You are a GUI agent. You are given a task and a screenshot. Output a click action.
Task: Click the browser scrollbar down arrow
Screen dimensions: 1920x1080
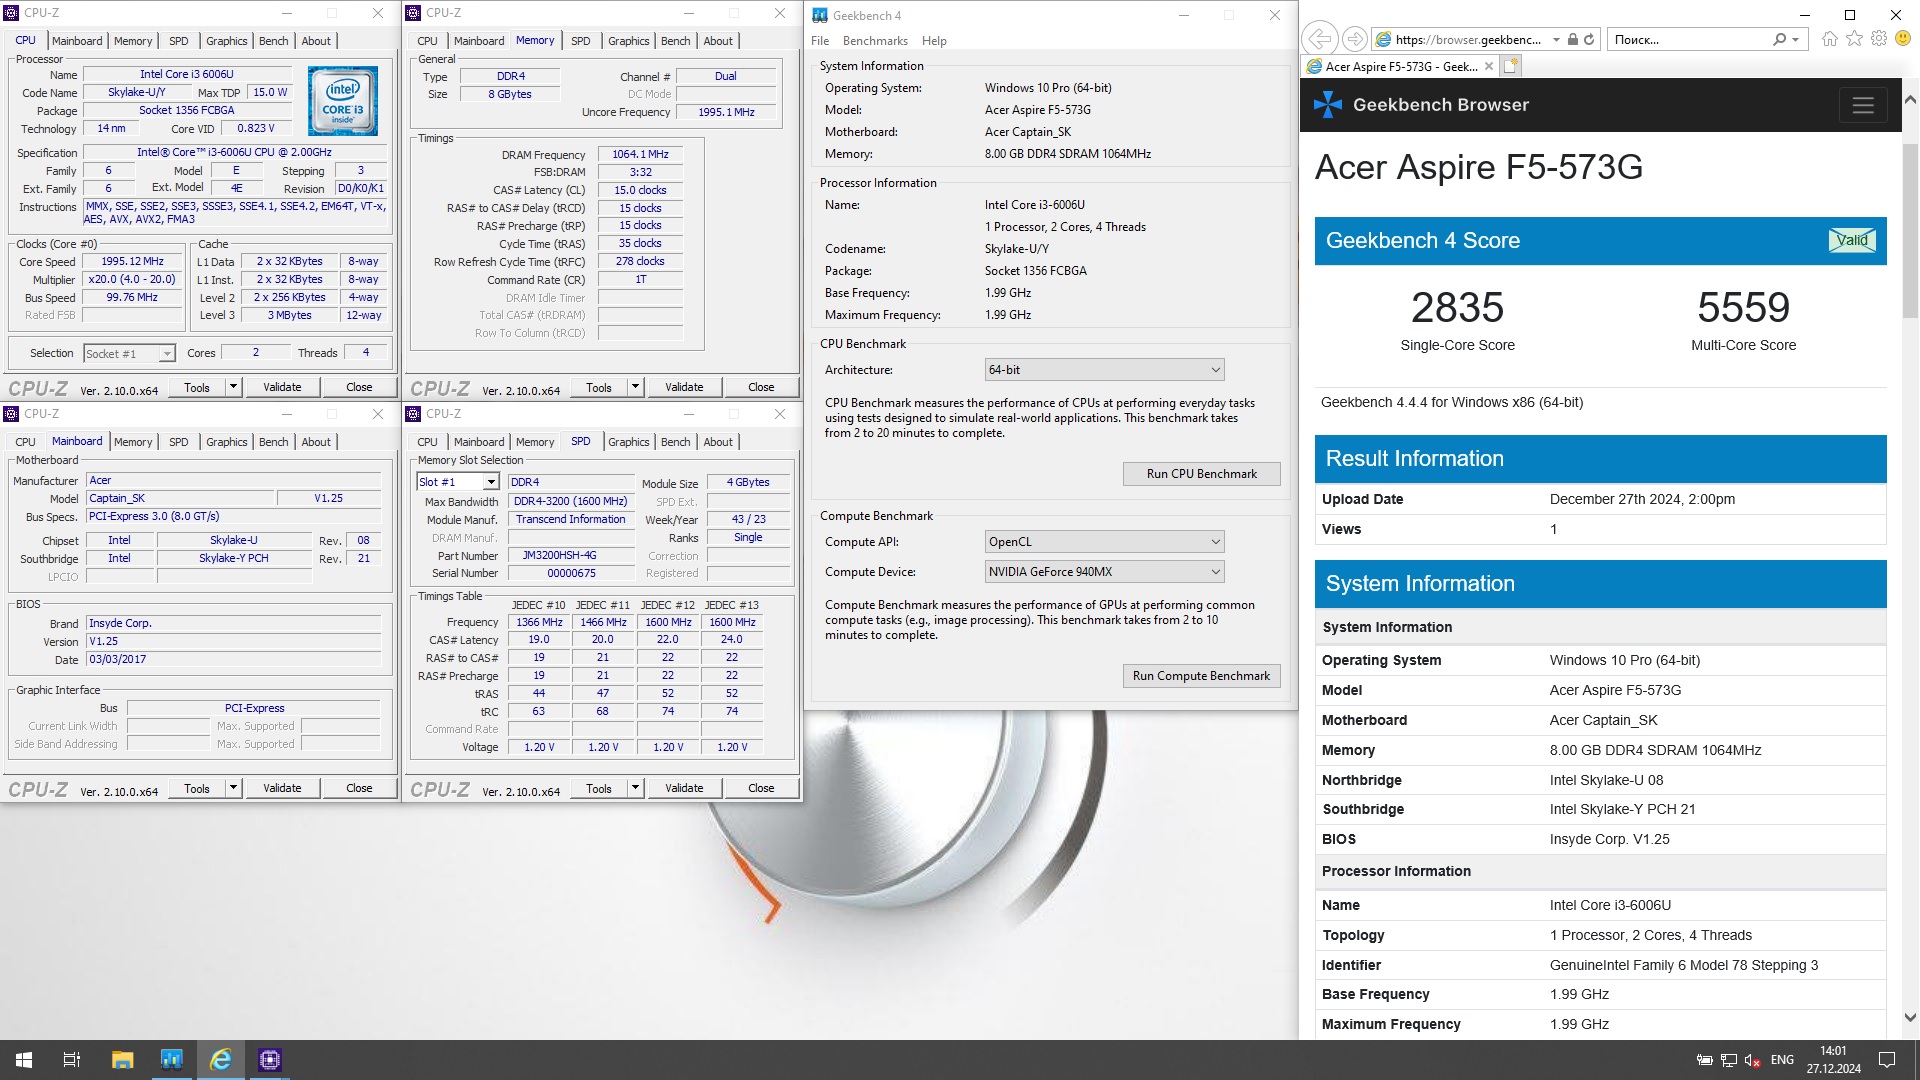(1910, 1018)
